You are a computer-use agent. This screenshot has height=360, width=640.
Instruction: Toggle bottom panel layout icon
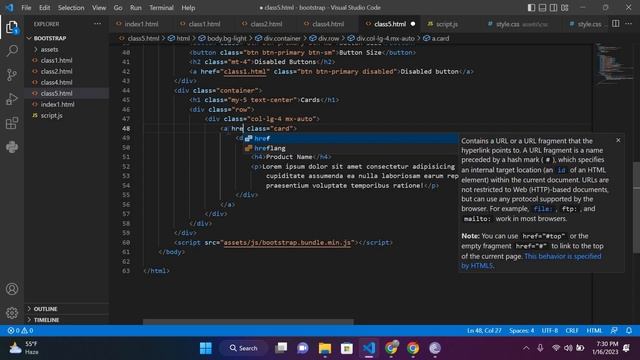[542, 8]
